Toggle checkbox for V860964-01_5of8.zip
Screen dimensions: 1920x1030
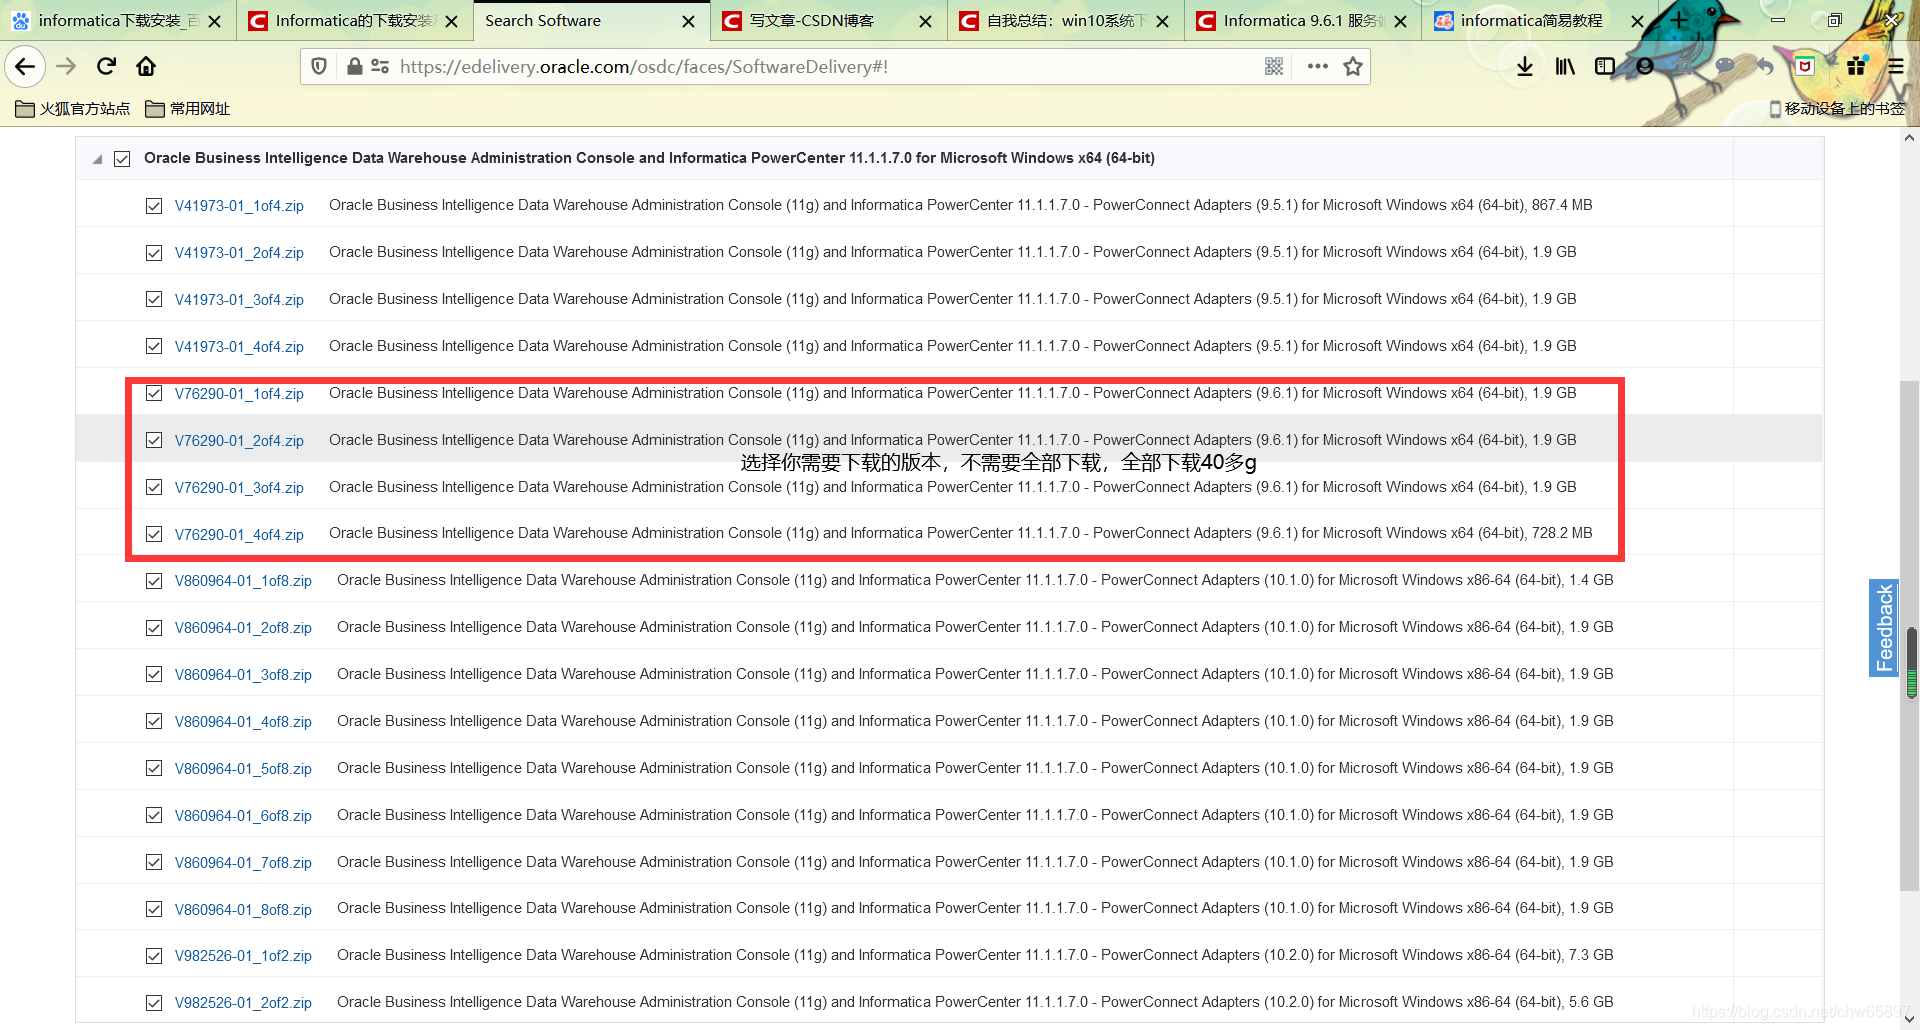154,768
